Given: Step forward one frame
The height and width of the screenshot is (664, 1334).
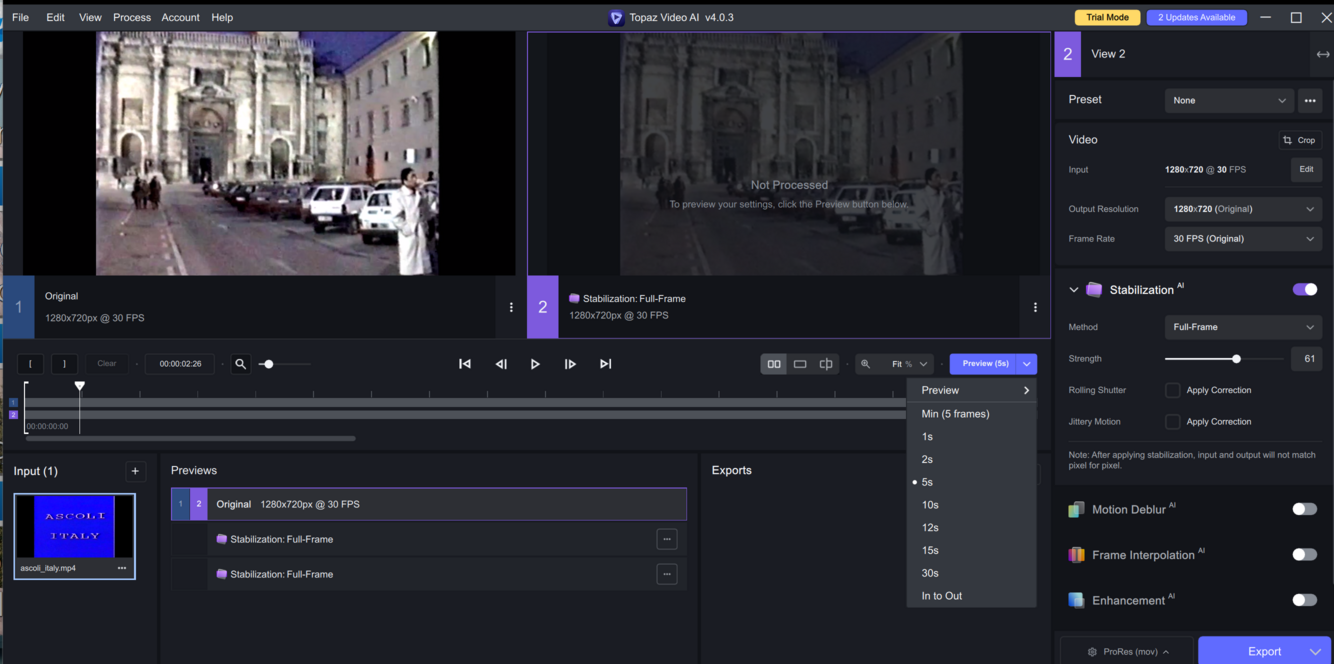Looking at the screenshot, I should click(x=570, y=364).
